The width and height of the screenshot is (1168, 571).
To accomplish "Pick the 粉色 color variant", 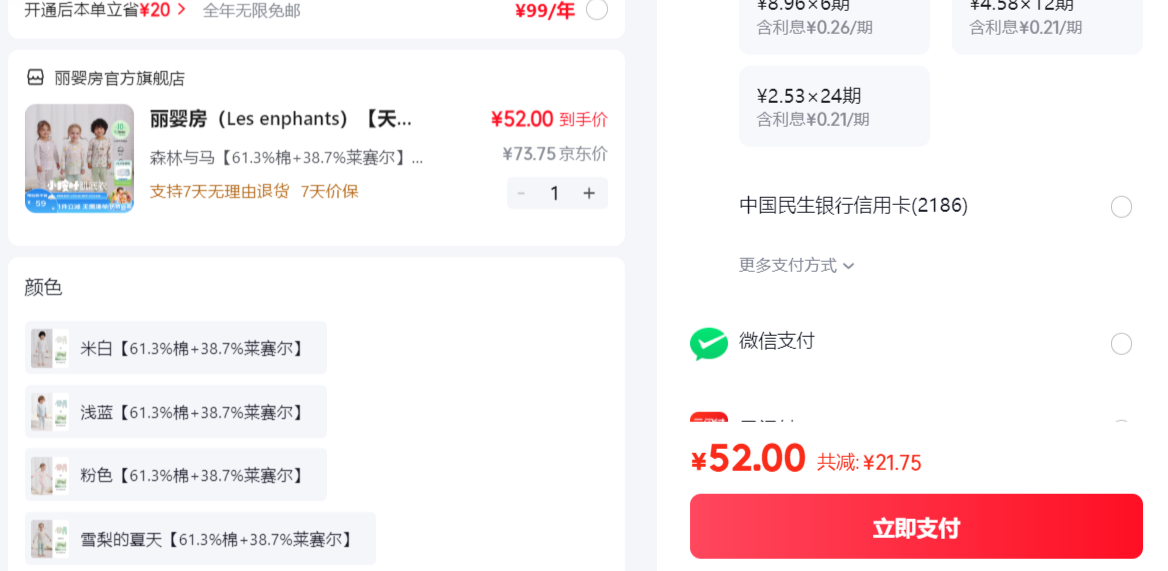I will click(176, 475).
